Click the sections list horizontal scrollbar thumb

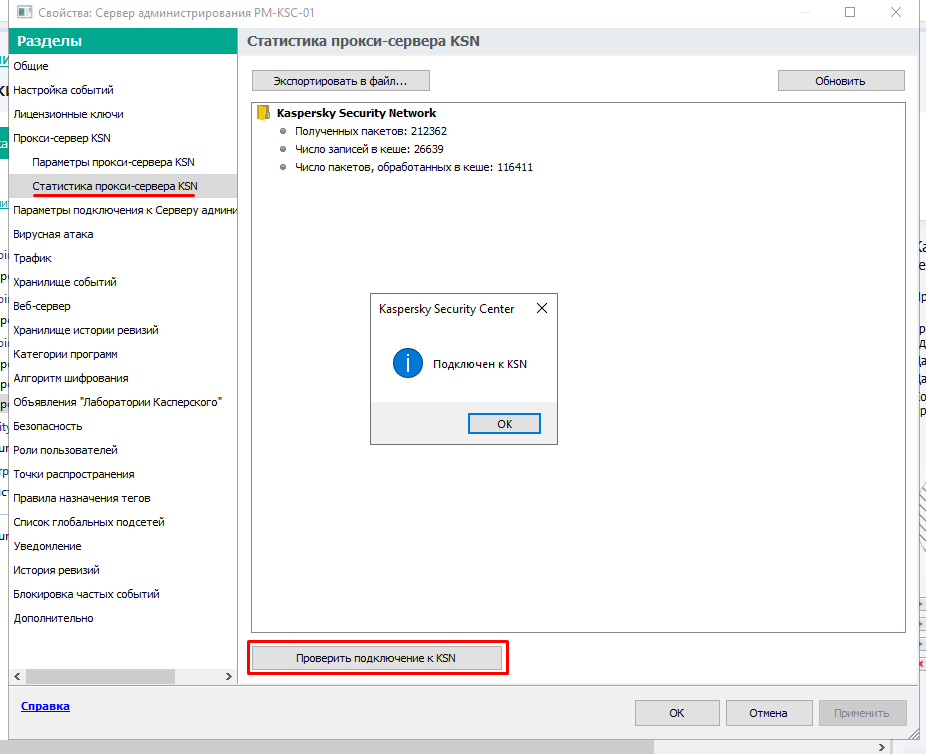[x=100, y=676]
